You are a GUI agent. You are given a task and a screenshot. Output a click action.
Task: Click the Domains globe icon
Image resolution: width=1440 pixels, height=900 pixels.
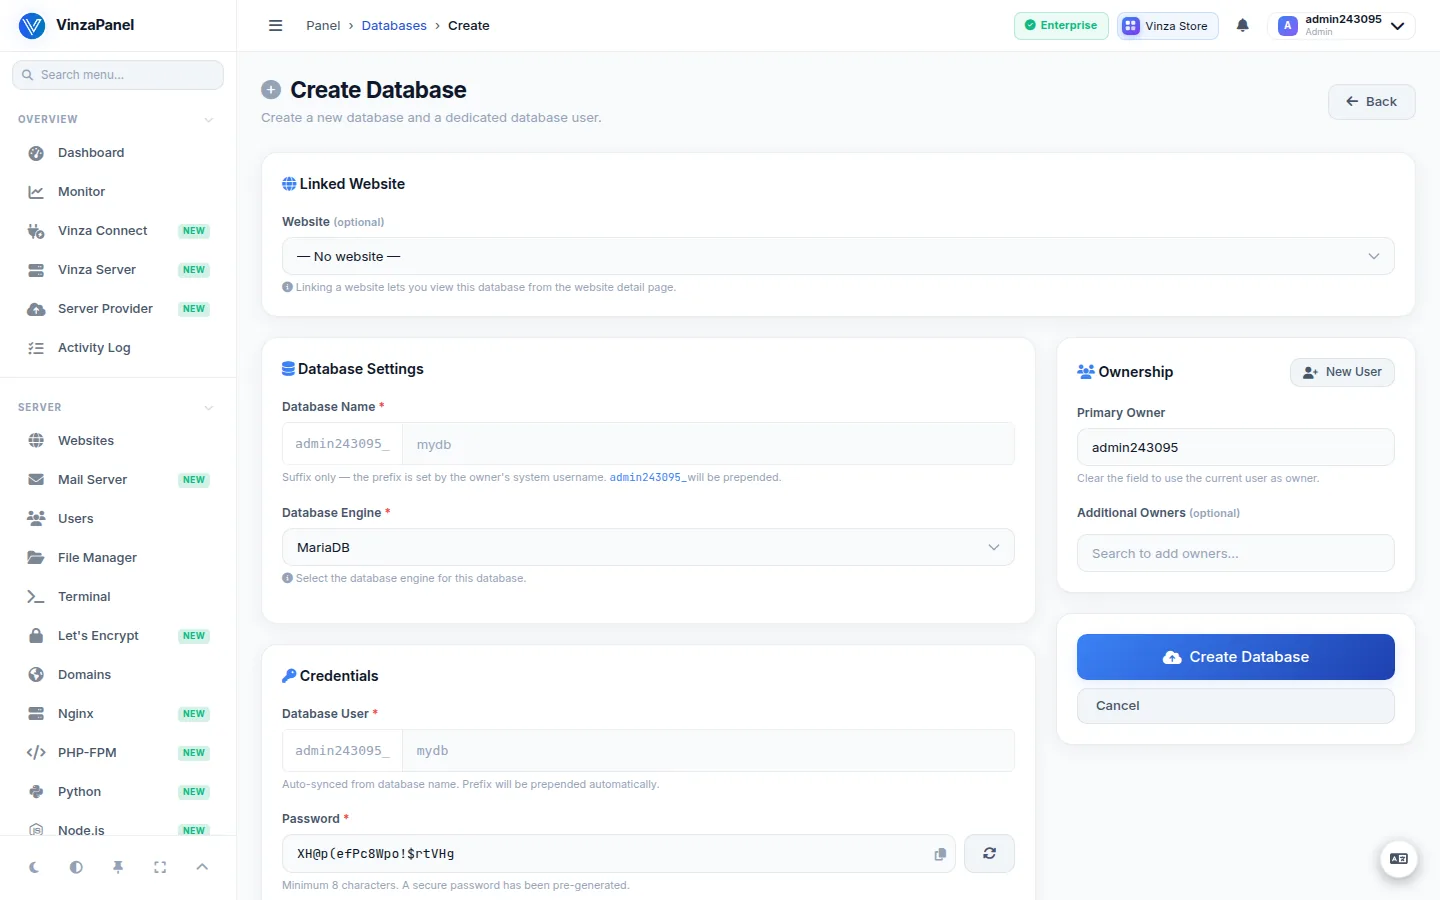point(36,675)
